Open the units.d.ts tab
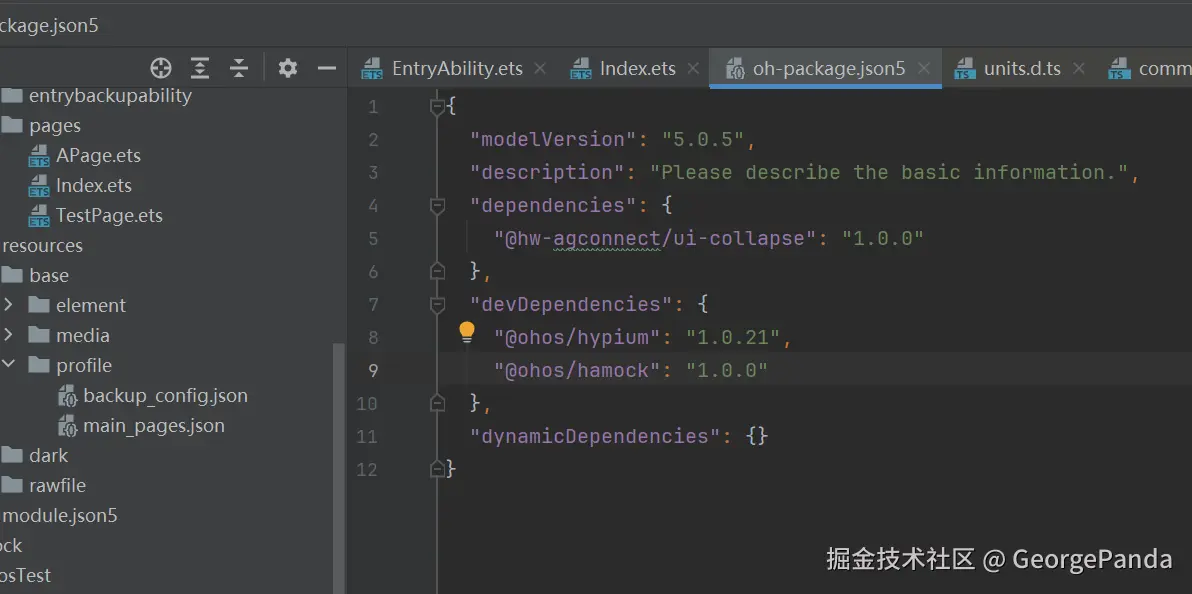The height and width of the screenshot is (594, 1192). 1022,68
